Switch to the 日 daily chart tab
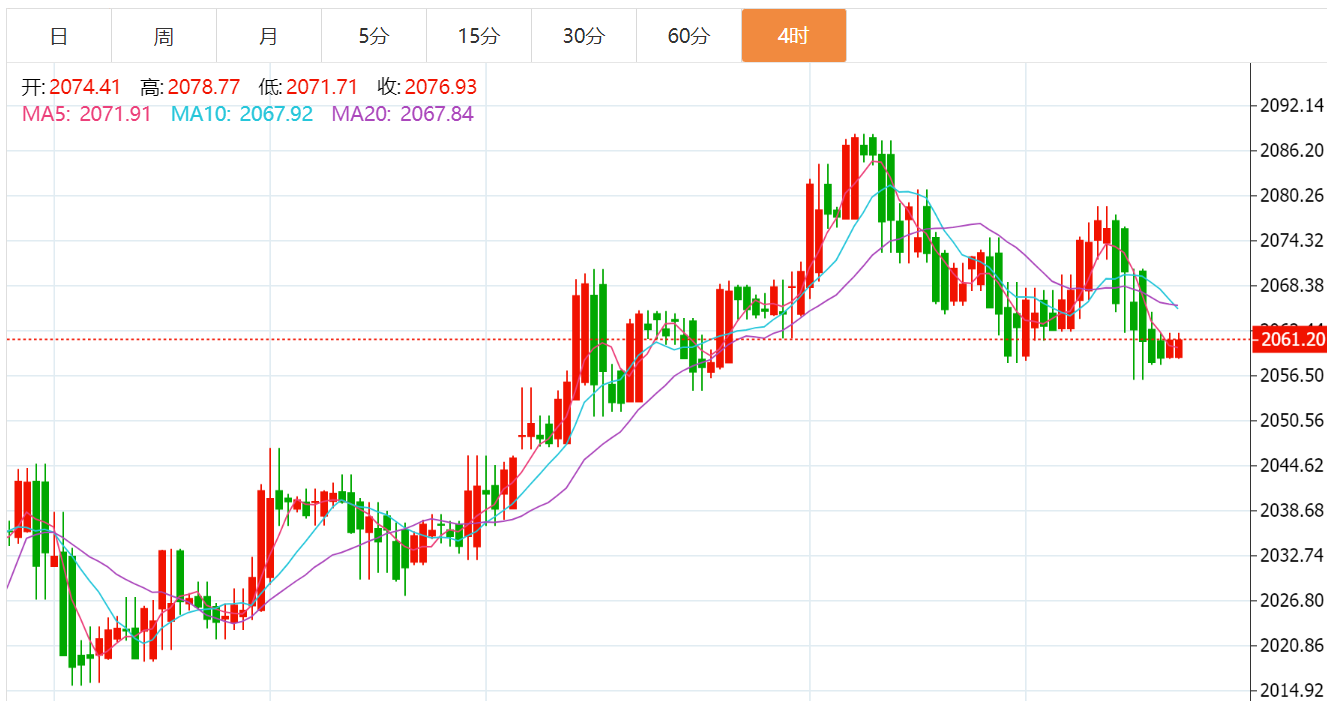This screenshot has height=701, width=1327. tap(59, 36)
